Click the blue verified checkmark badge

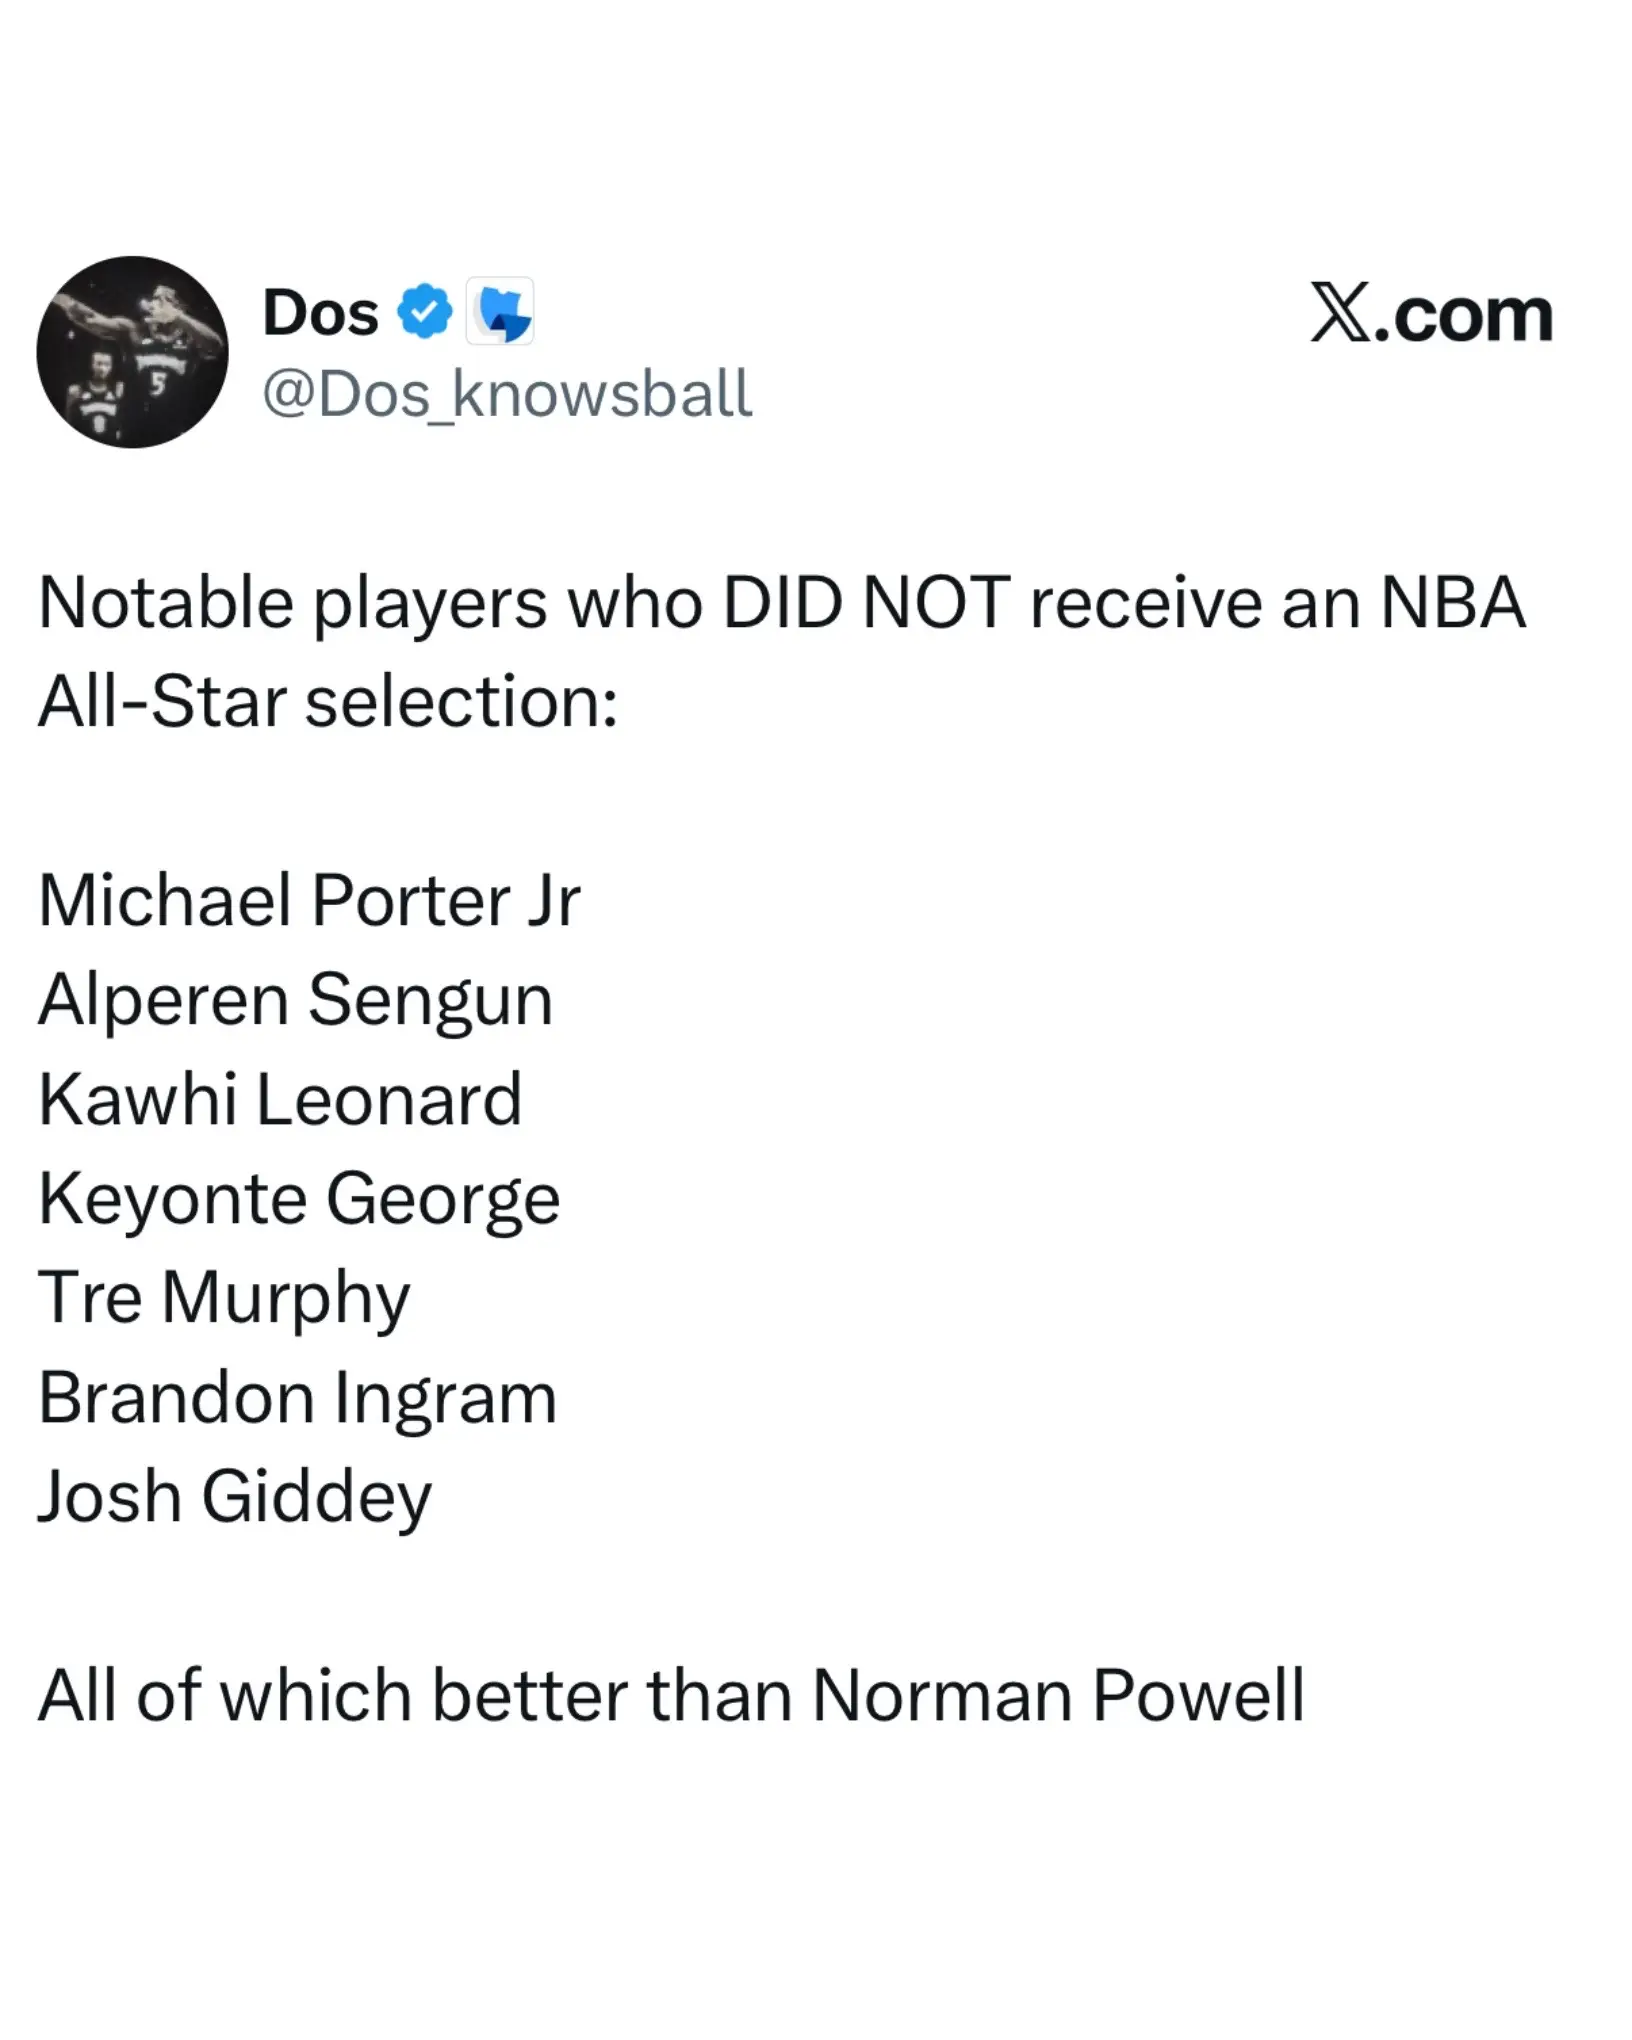(425, 312)
